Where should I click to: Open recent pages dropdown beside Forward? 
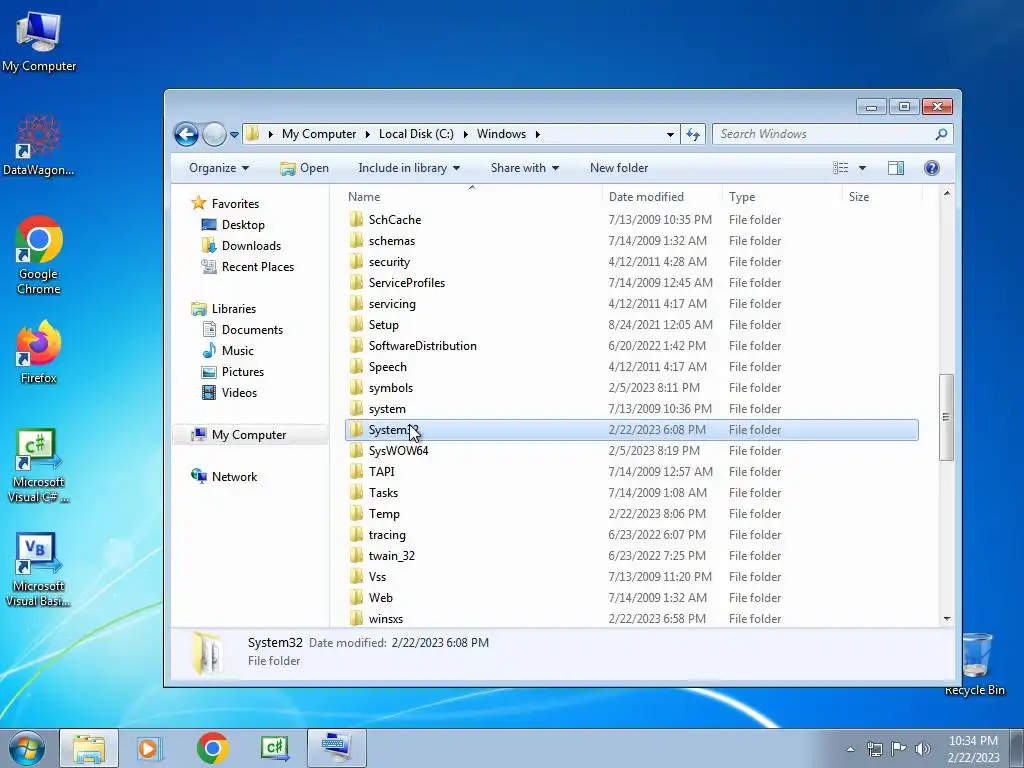click(234, 135)
